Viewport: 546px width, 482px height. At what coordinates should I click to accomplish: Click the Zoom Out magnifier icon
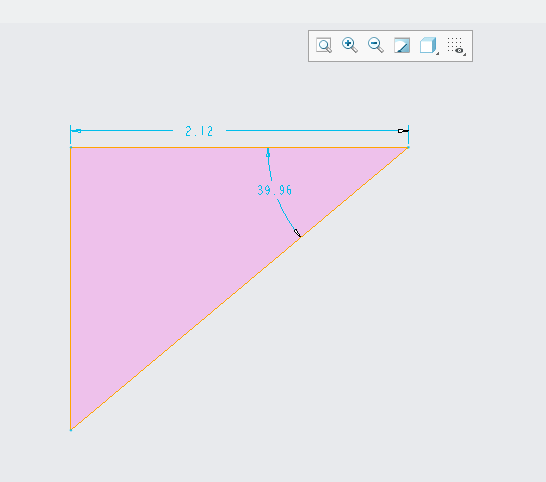tap(376, 45)
